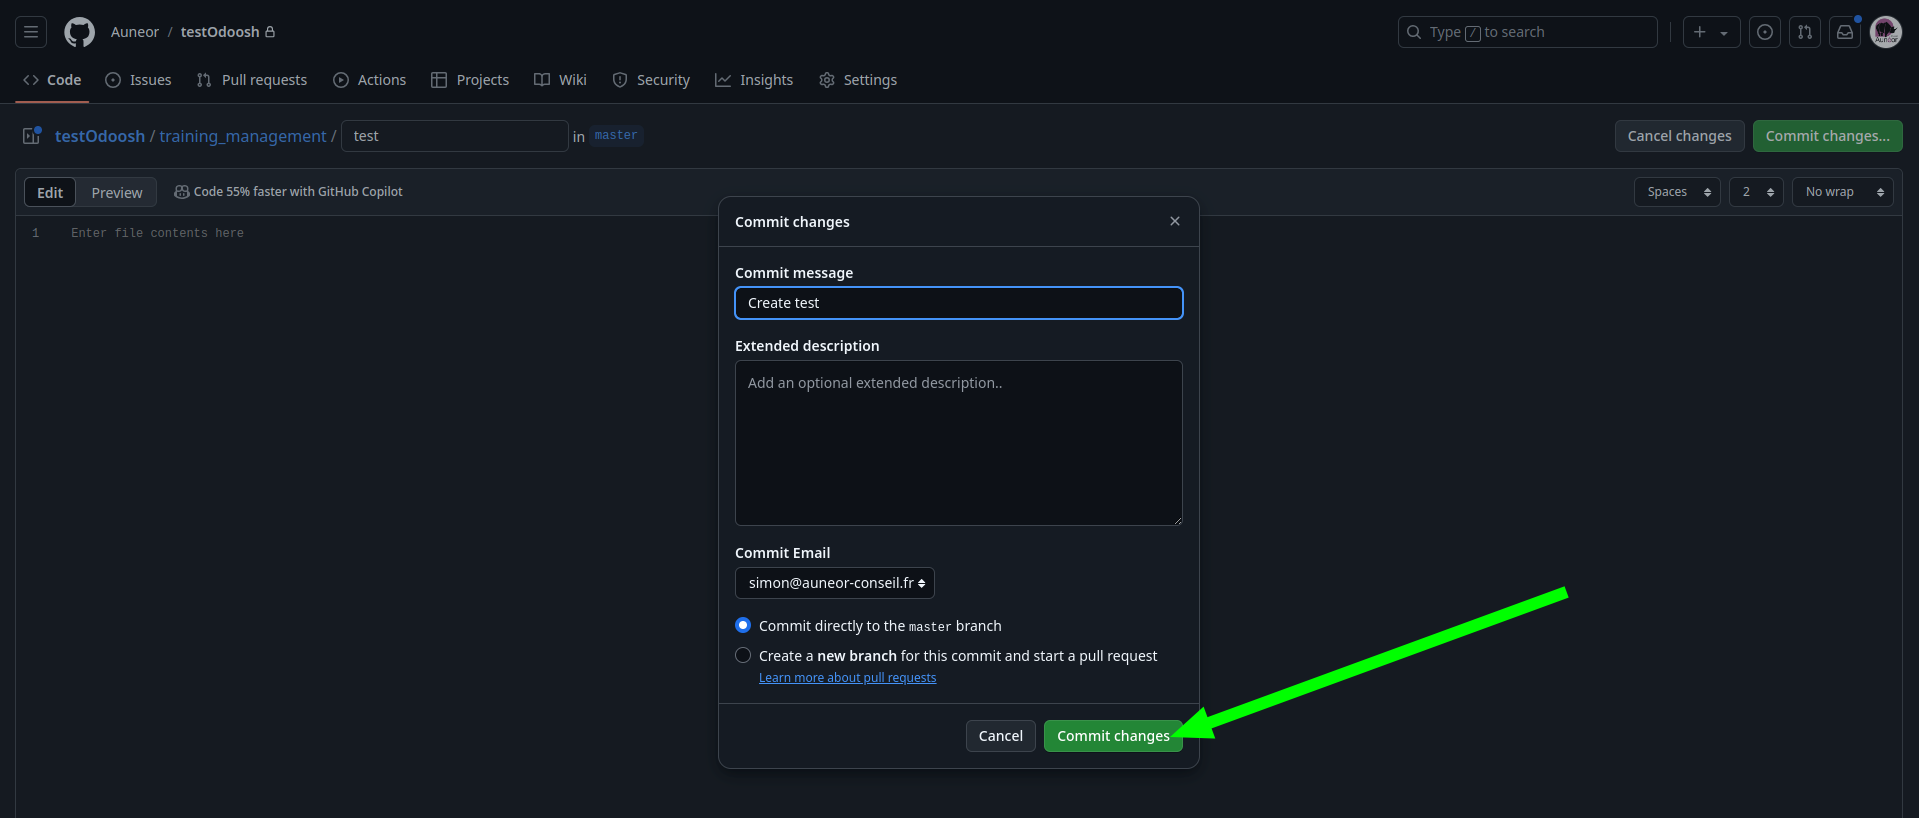Open the hamburger navigation menu
Viewport: 1919px width, 818px height.
31,32
